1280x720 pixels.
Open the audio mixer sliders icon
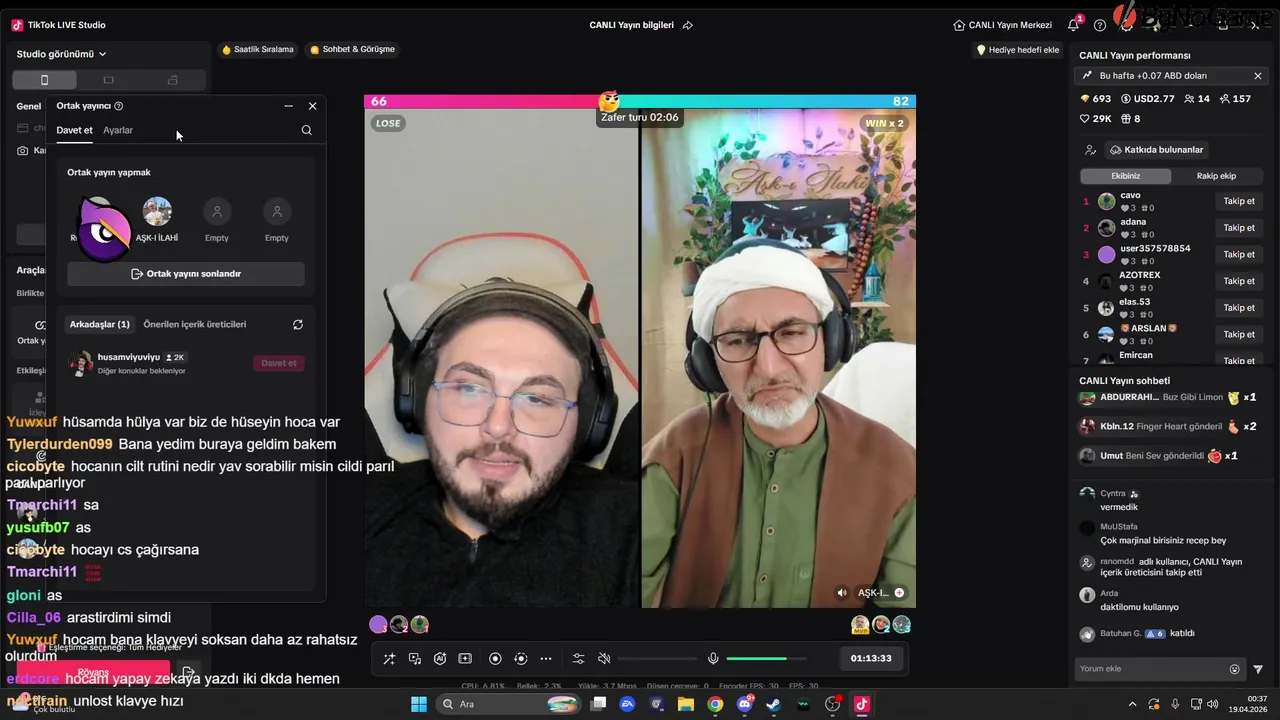click(578, 658)
